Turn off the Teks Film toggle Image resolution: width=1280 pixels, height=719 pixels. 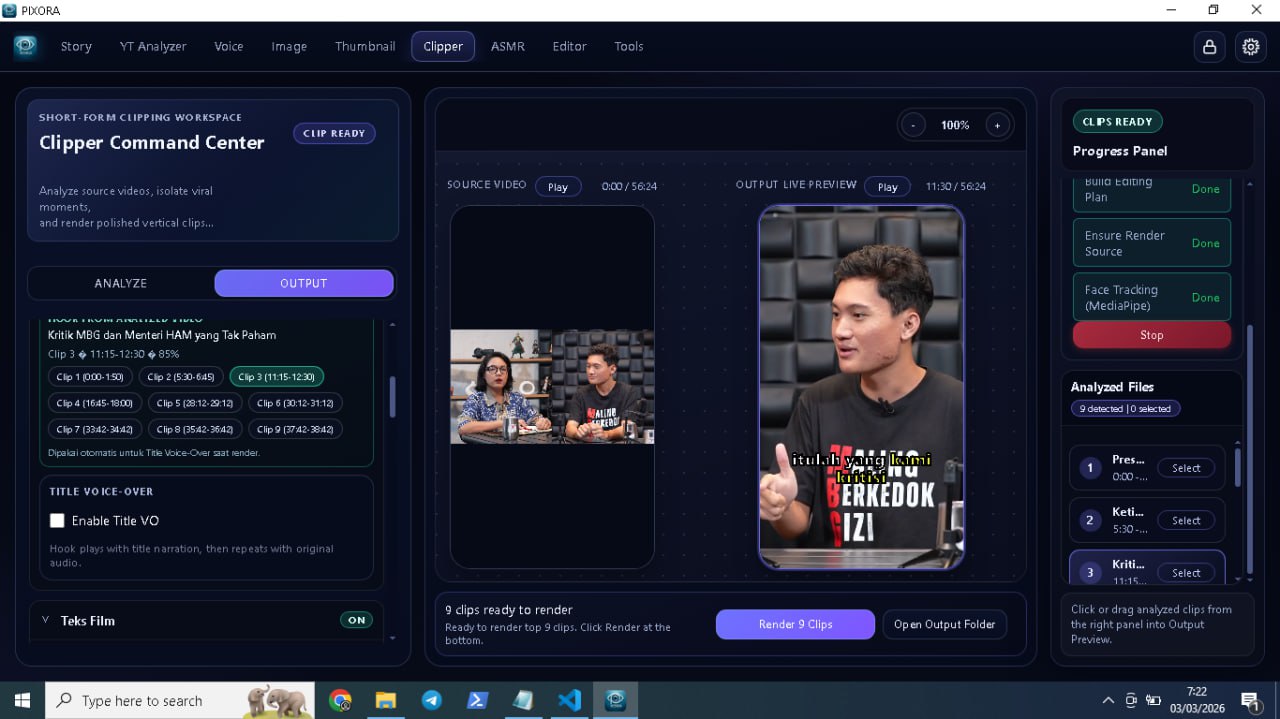pos(356,620)
